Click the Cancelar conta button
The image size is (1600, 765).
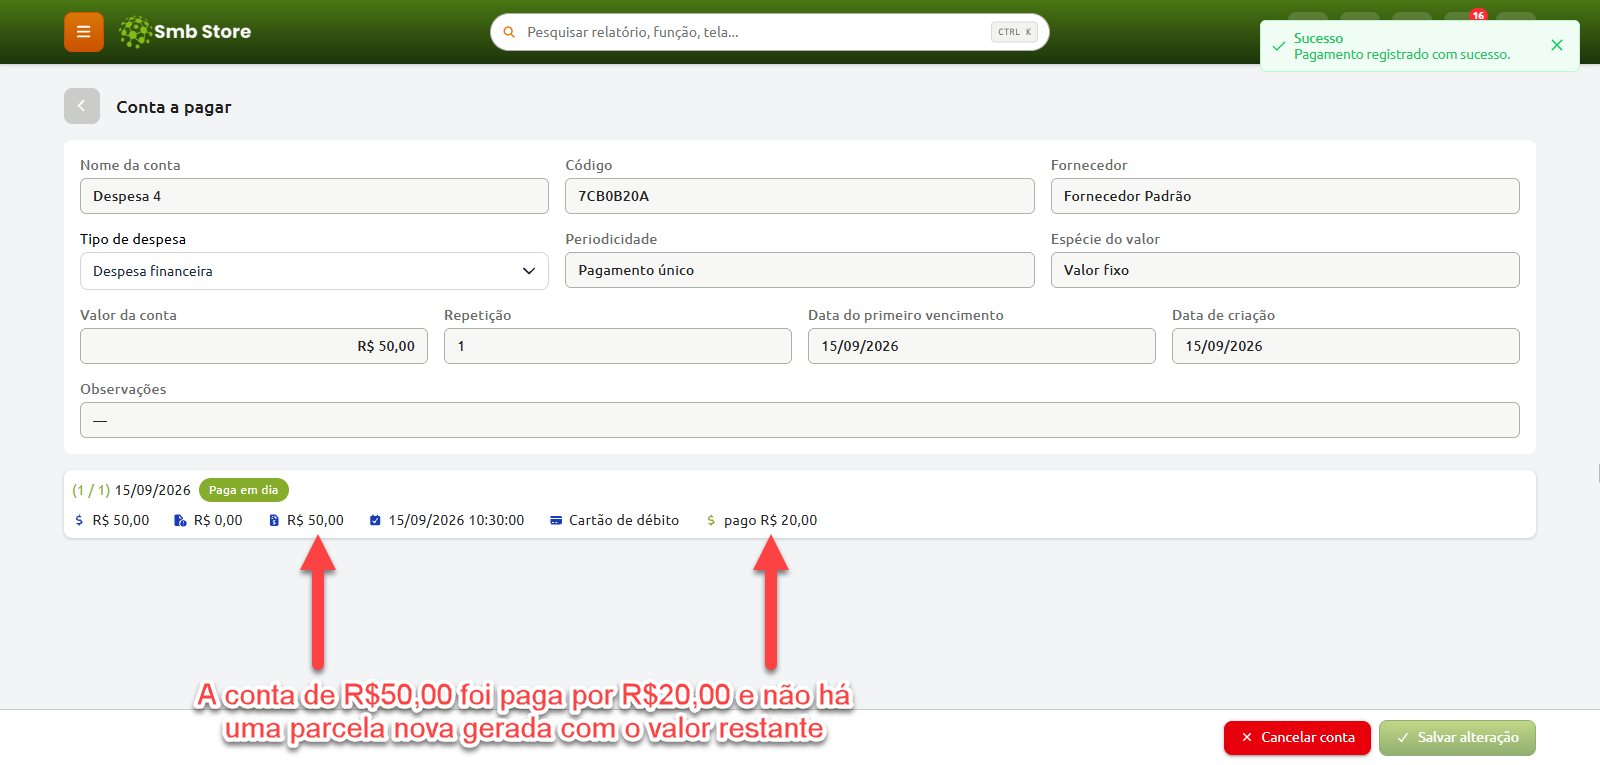click(x=1297, y=738)
